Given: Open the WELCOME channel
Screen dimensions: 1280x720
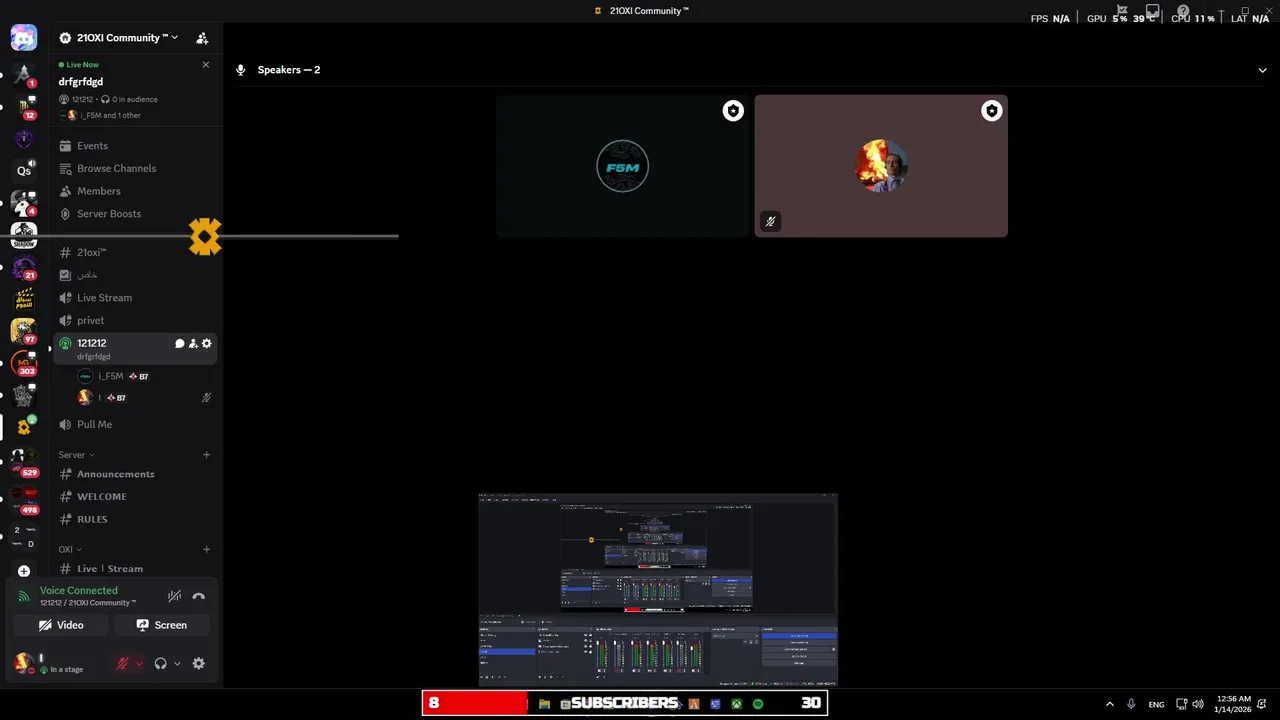Looking at the screenshot, I should (x=135, y=496).
